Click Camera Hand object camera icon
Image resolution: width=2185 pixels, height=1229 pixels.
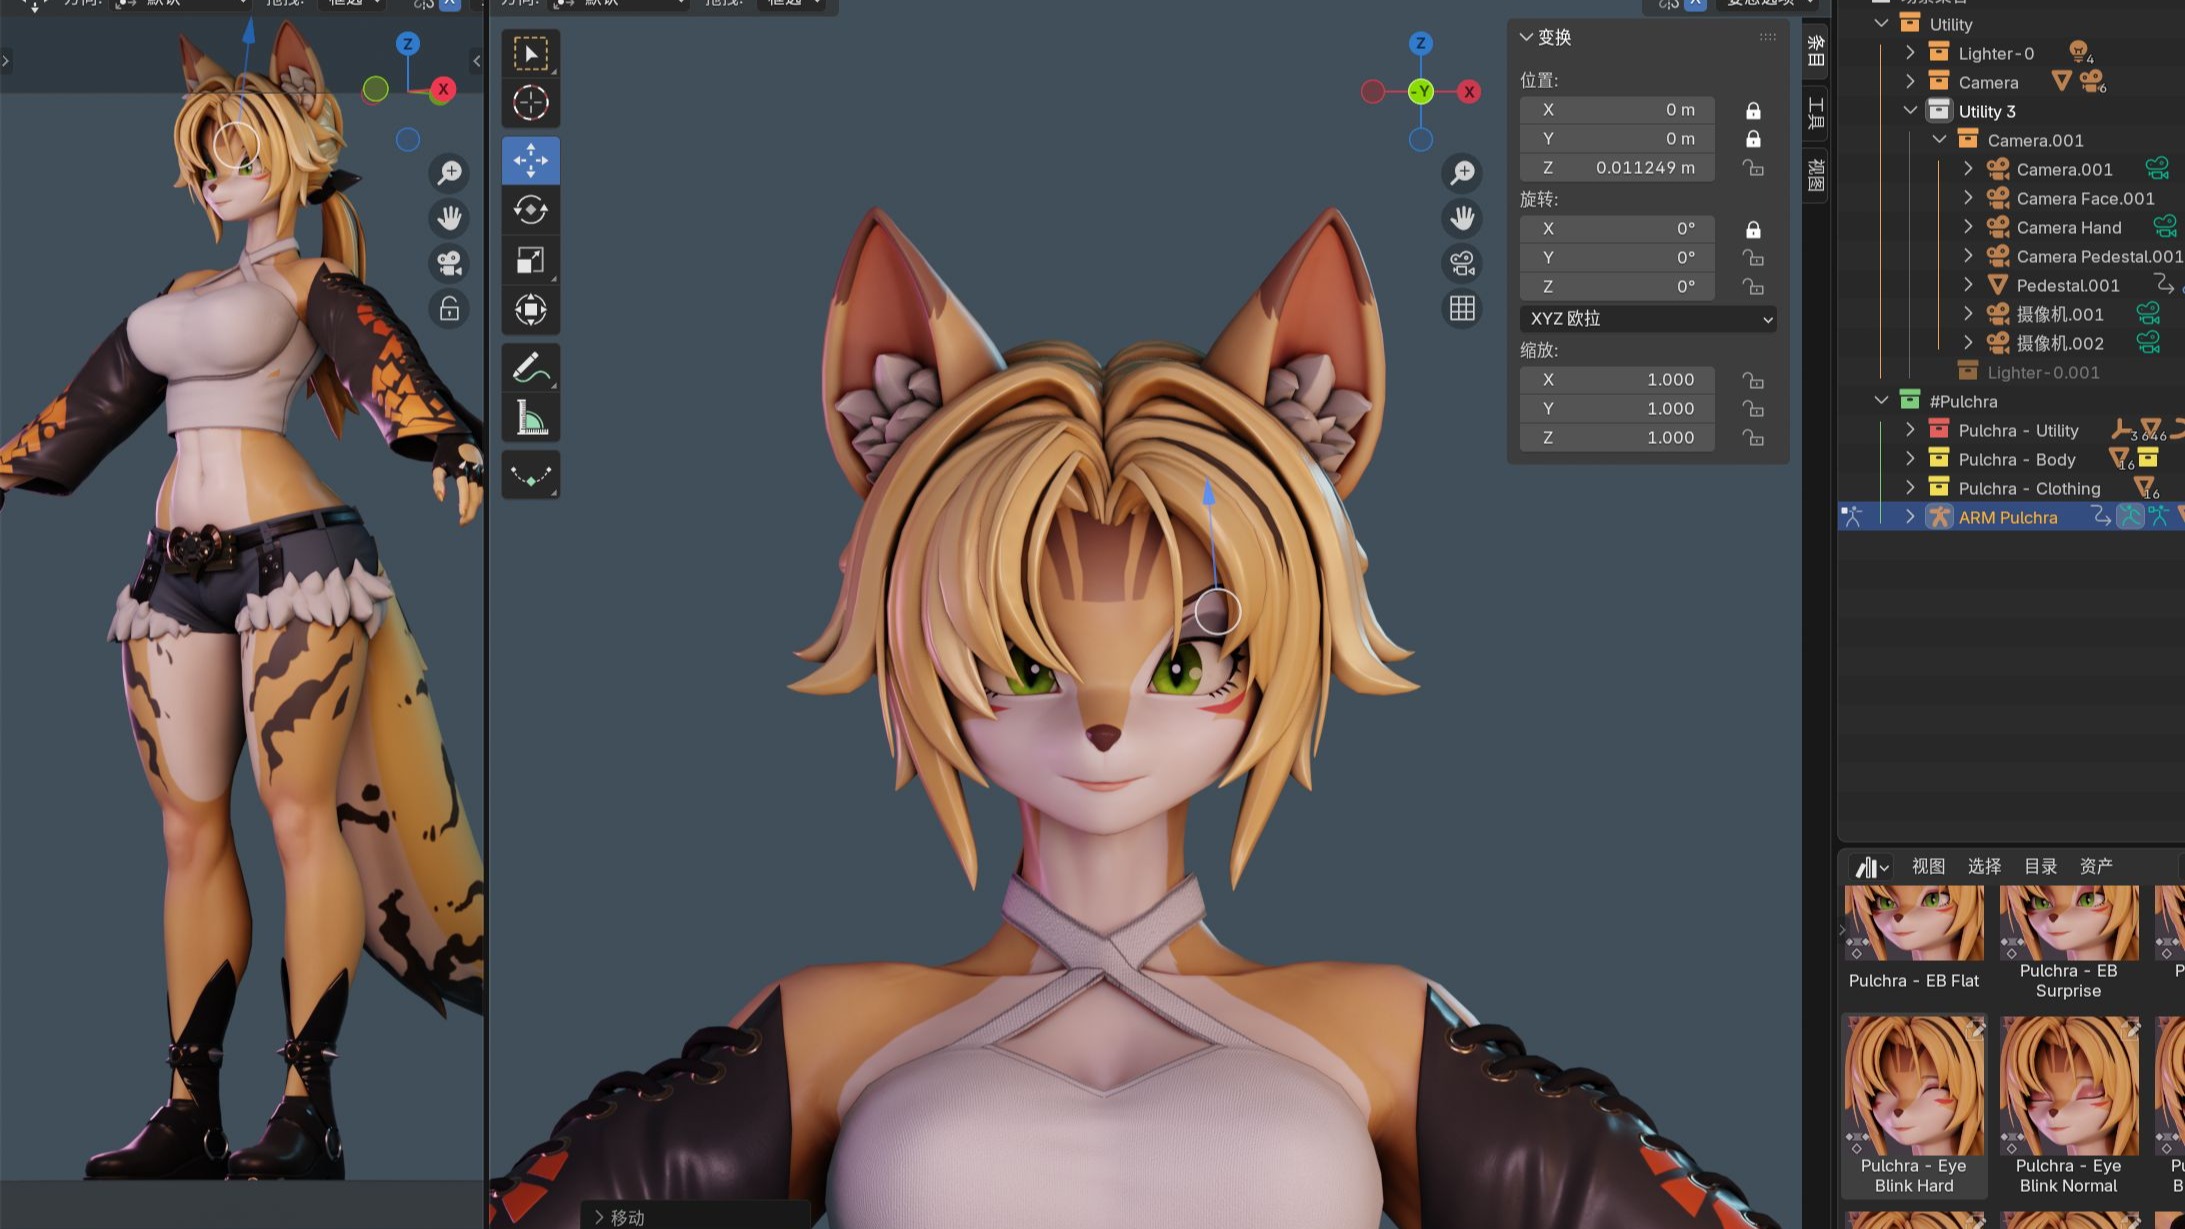[1997, 227]
